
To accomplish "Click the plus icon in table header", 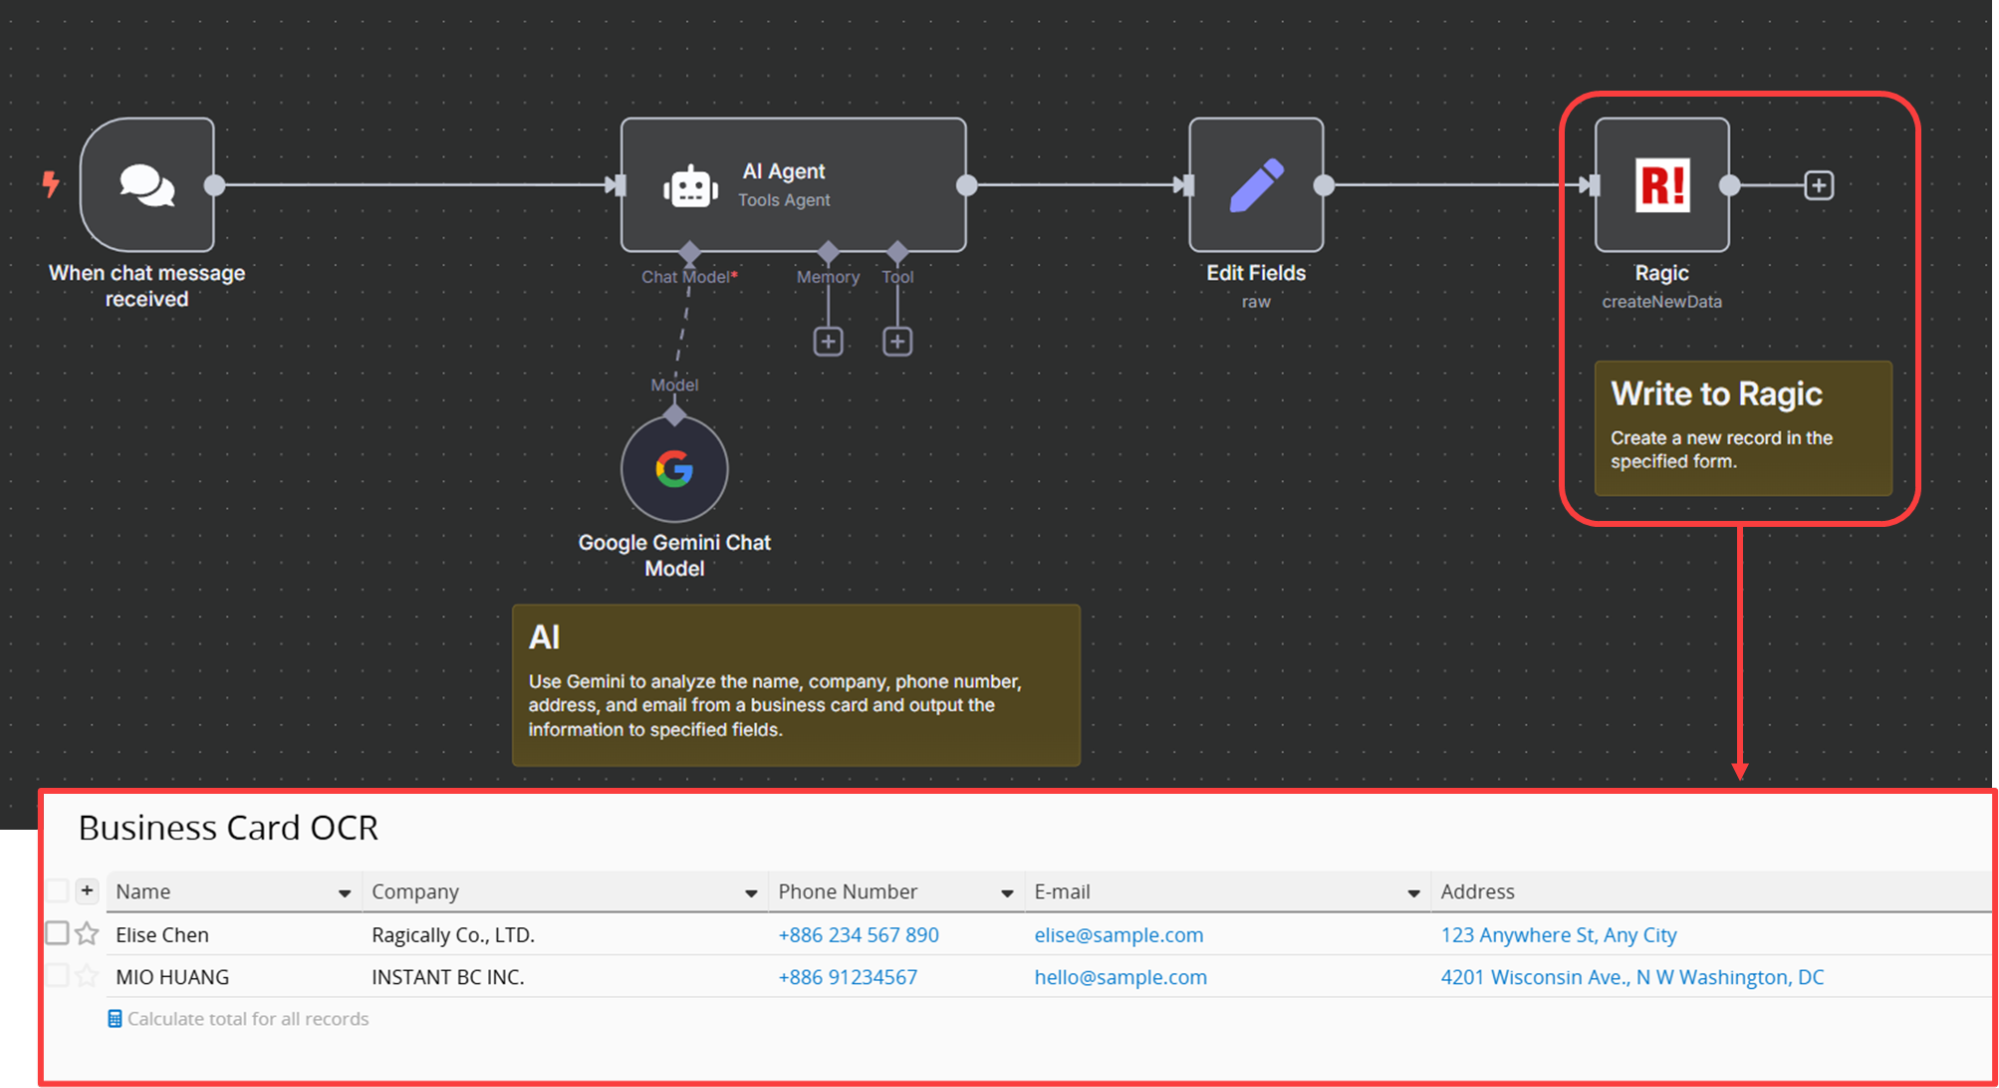I will point(87,890).
